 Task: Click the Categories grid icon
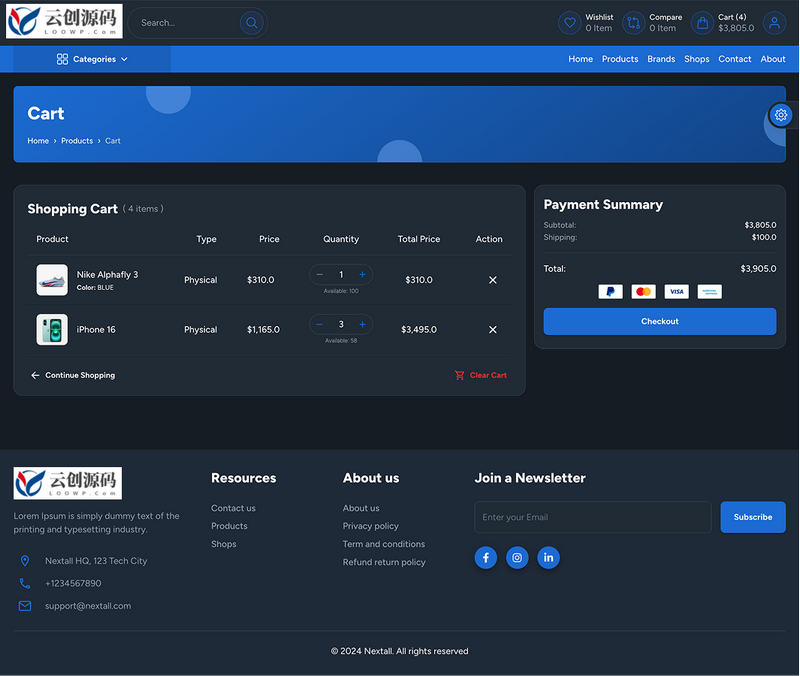[62, 59]
